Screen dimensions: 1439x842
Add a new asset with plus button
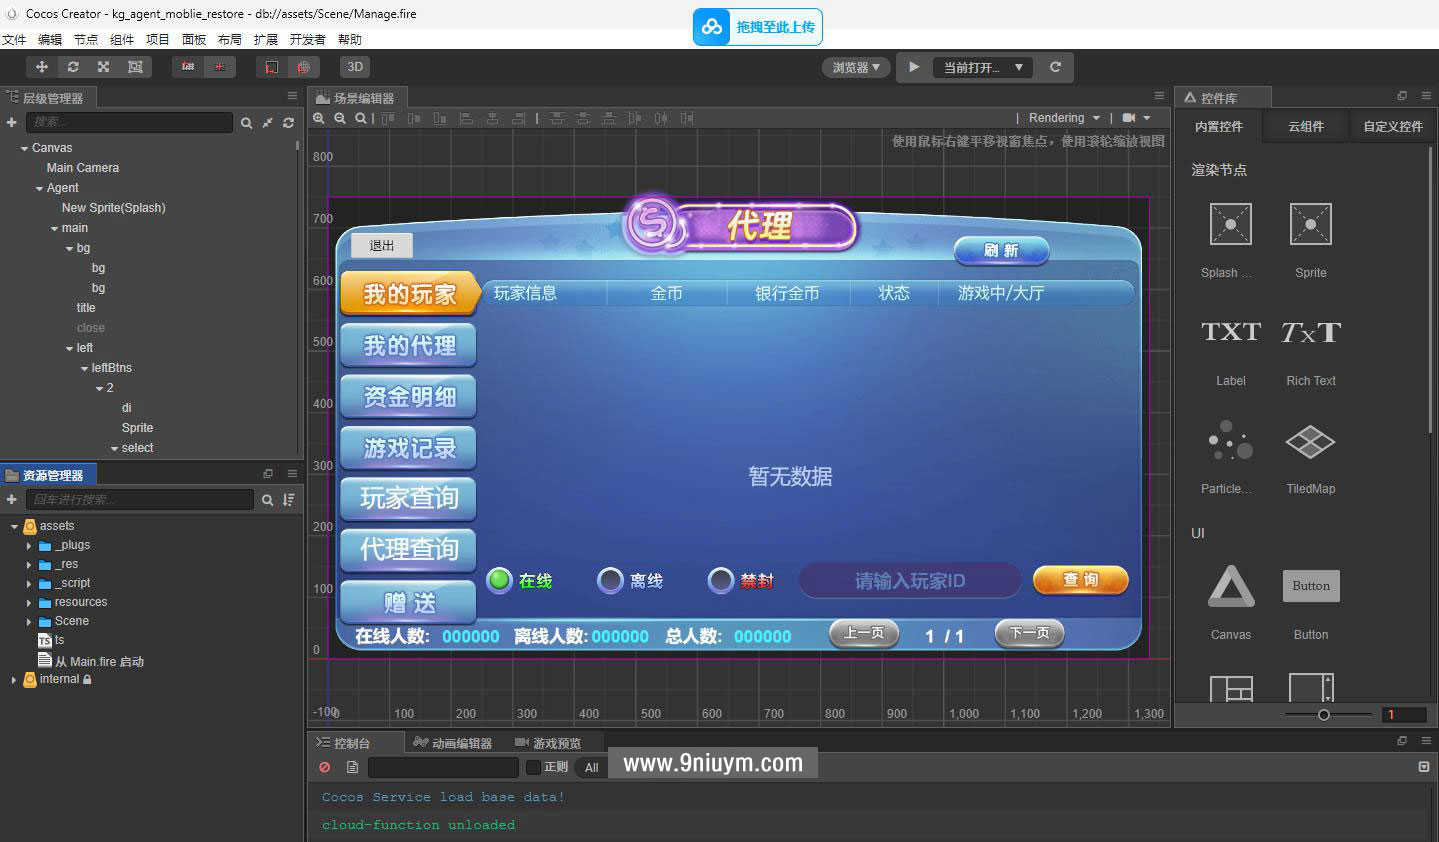coord(12,499)
